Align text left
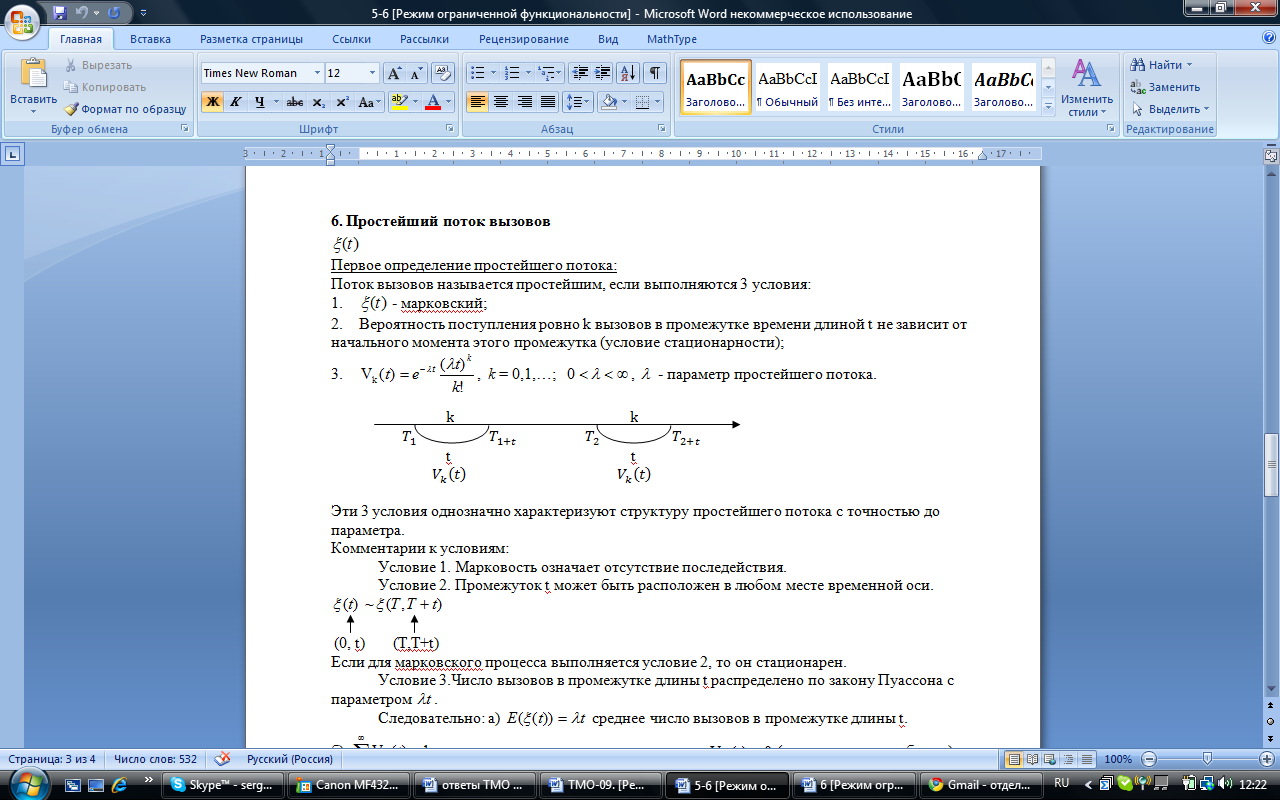 click(x=478, y=102)
